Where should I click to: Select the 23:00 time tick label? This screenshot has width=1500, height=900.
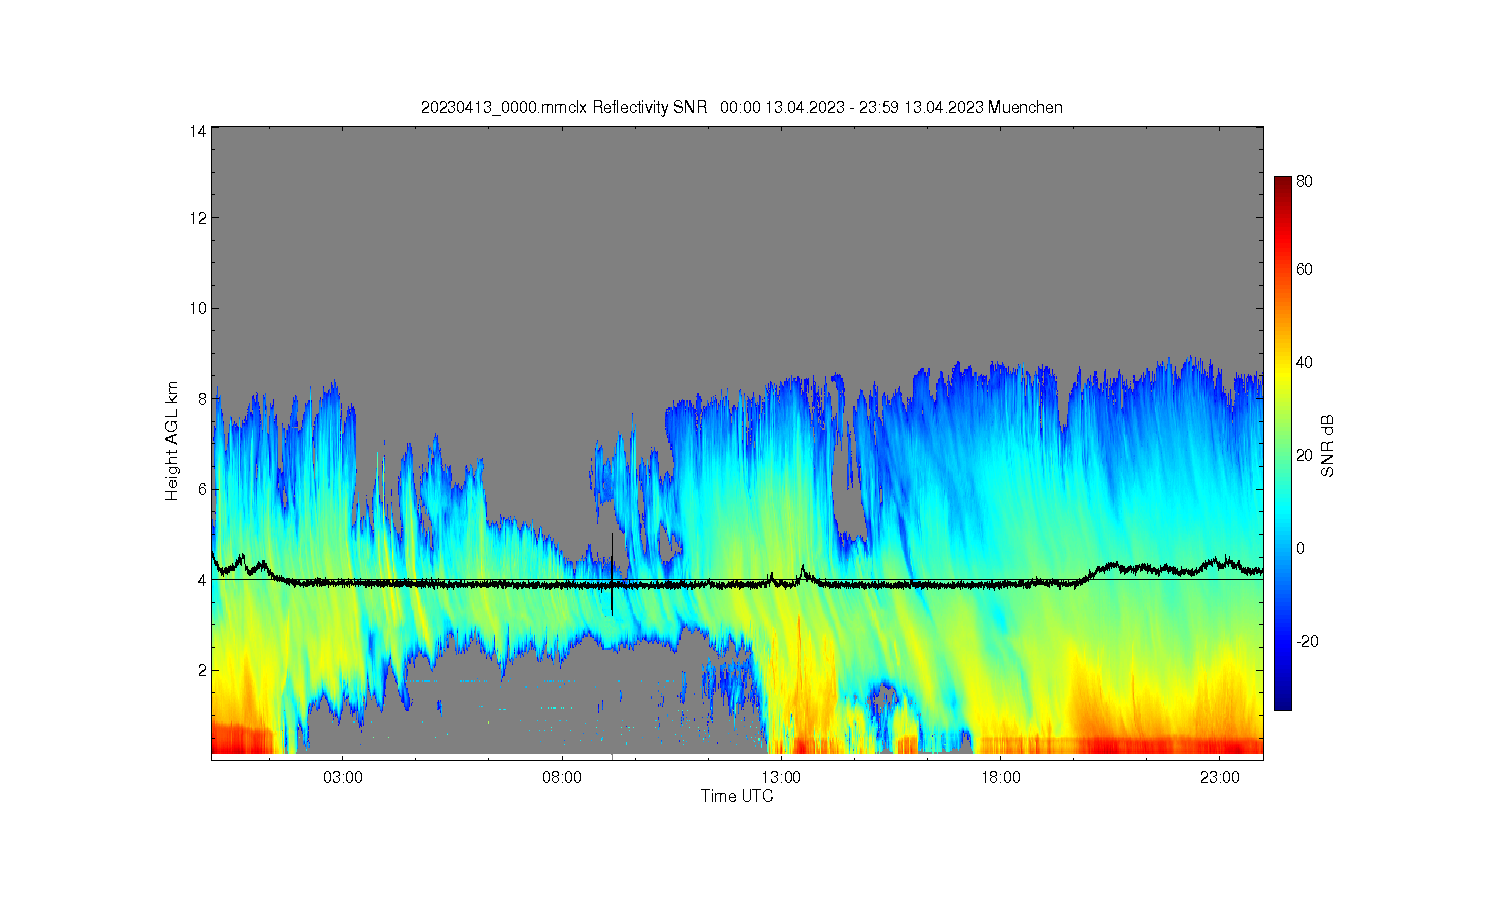tap(1219, 777)
